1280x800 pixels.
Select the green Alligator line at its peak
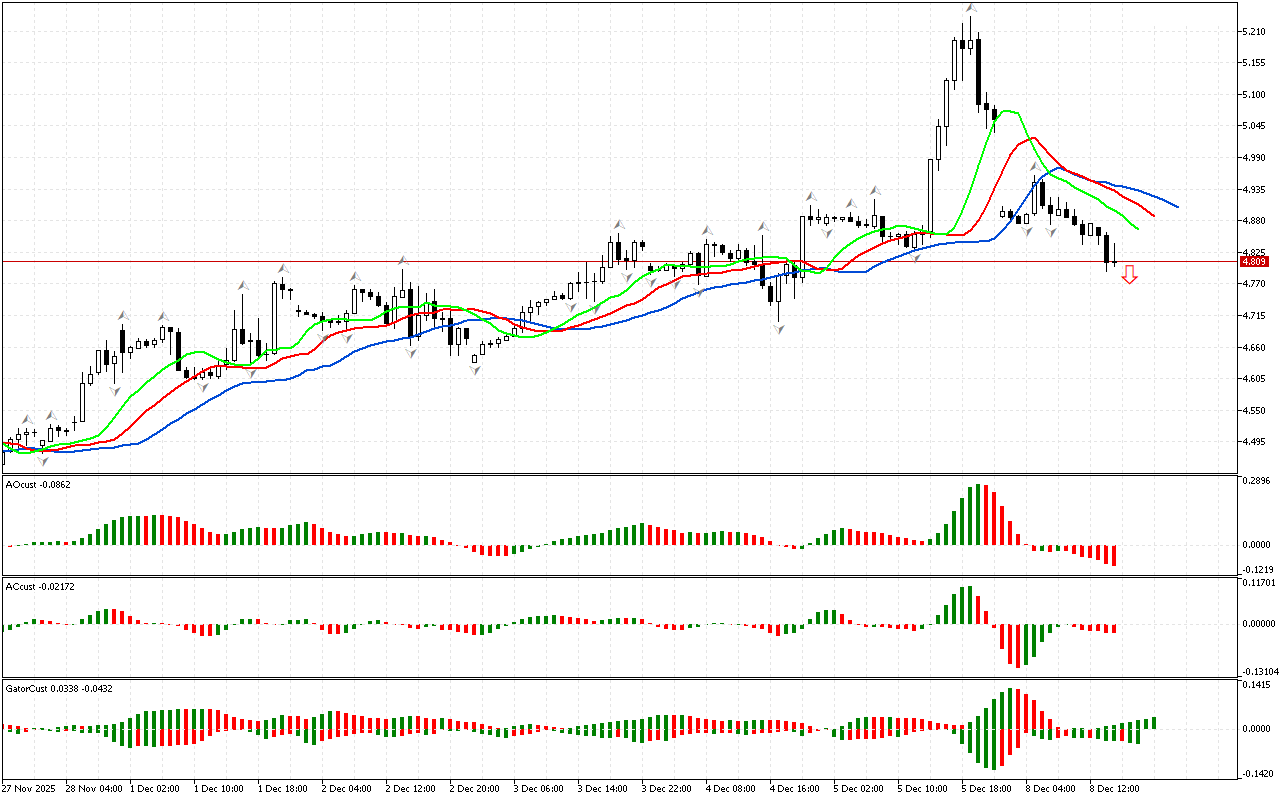pyautogui.click(x=1010, y=111)
